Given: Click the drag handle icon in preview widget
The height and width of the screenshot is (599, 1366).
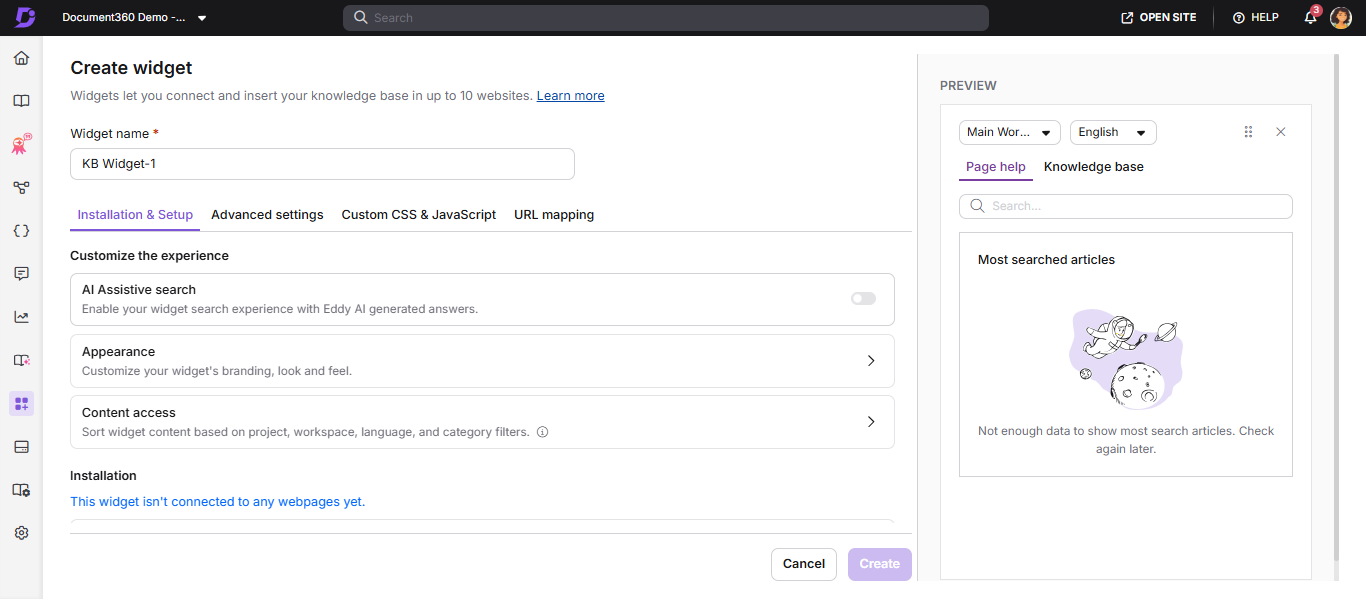Looking at the screenshot, I should [x=1248, y=132].
